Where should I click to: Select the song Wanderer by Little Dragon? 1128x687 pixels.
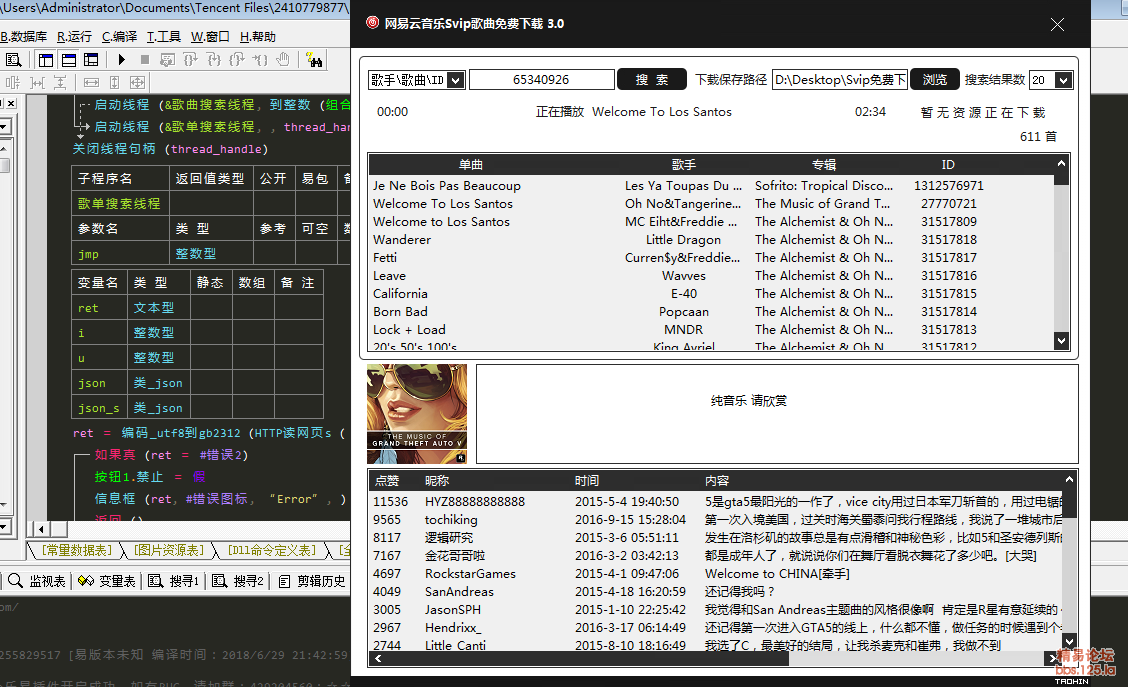tap(402, 240)
